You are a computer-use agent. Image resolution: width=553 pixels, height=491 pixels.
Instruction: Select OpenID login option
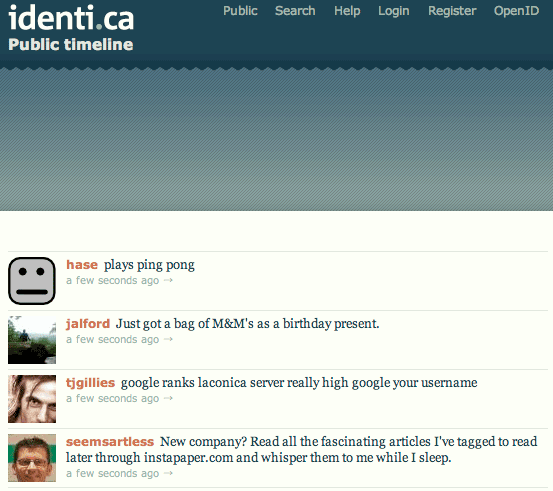point(516,11)
